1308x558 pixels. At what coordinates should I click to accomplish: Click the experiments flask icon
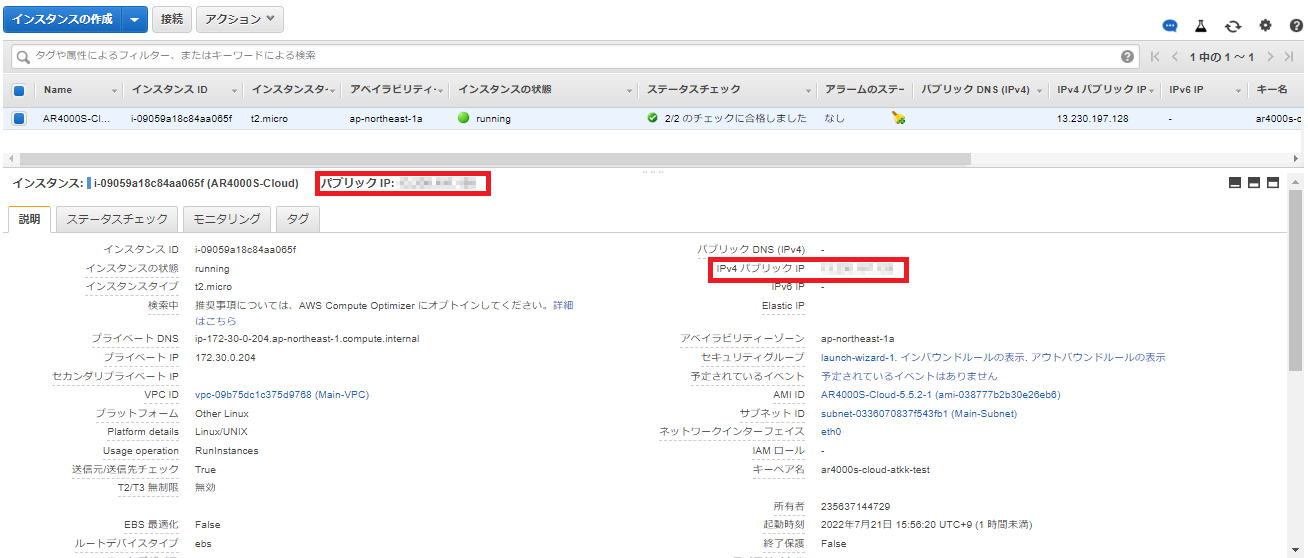click(1201, 26)
